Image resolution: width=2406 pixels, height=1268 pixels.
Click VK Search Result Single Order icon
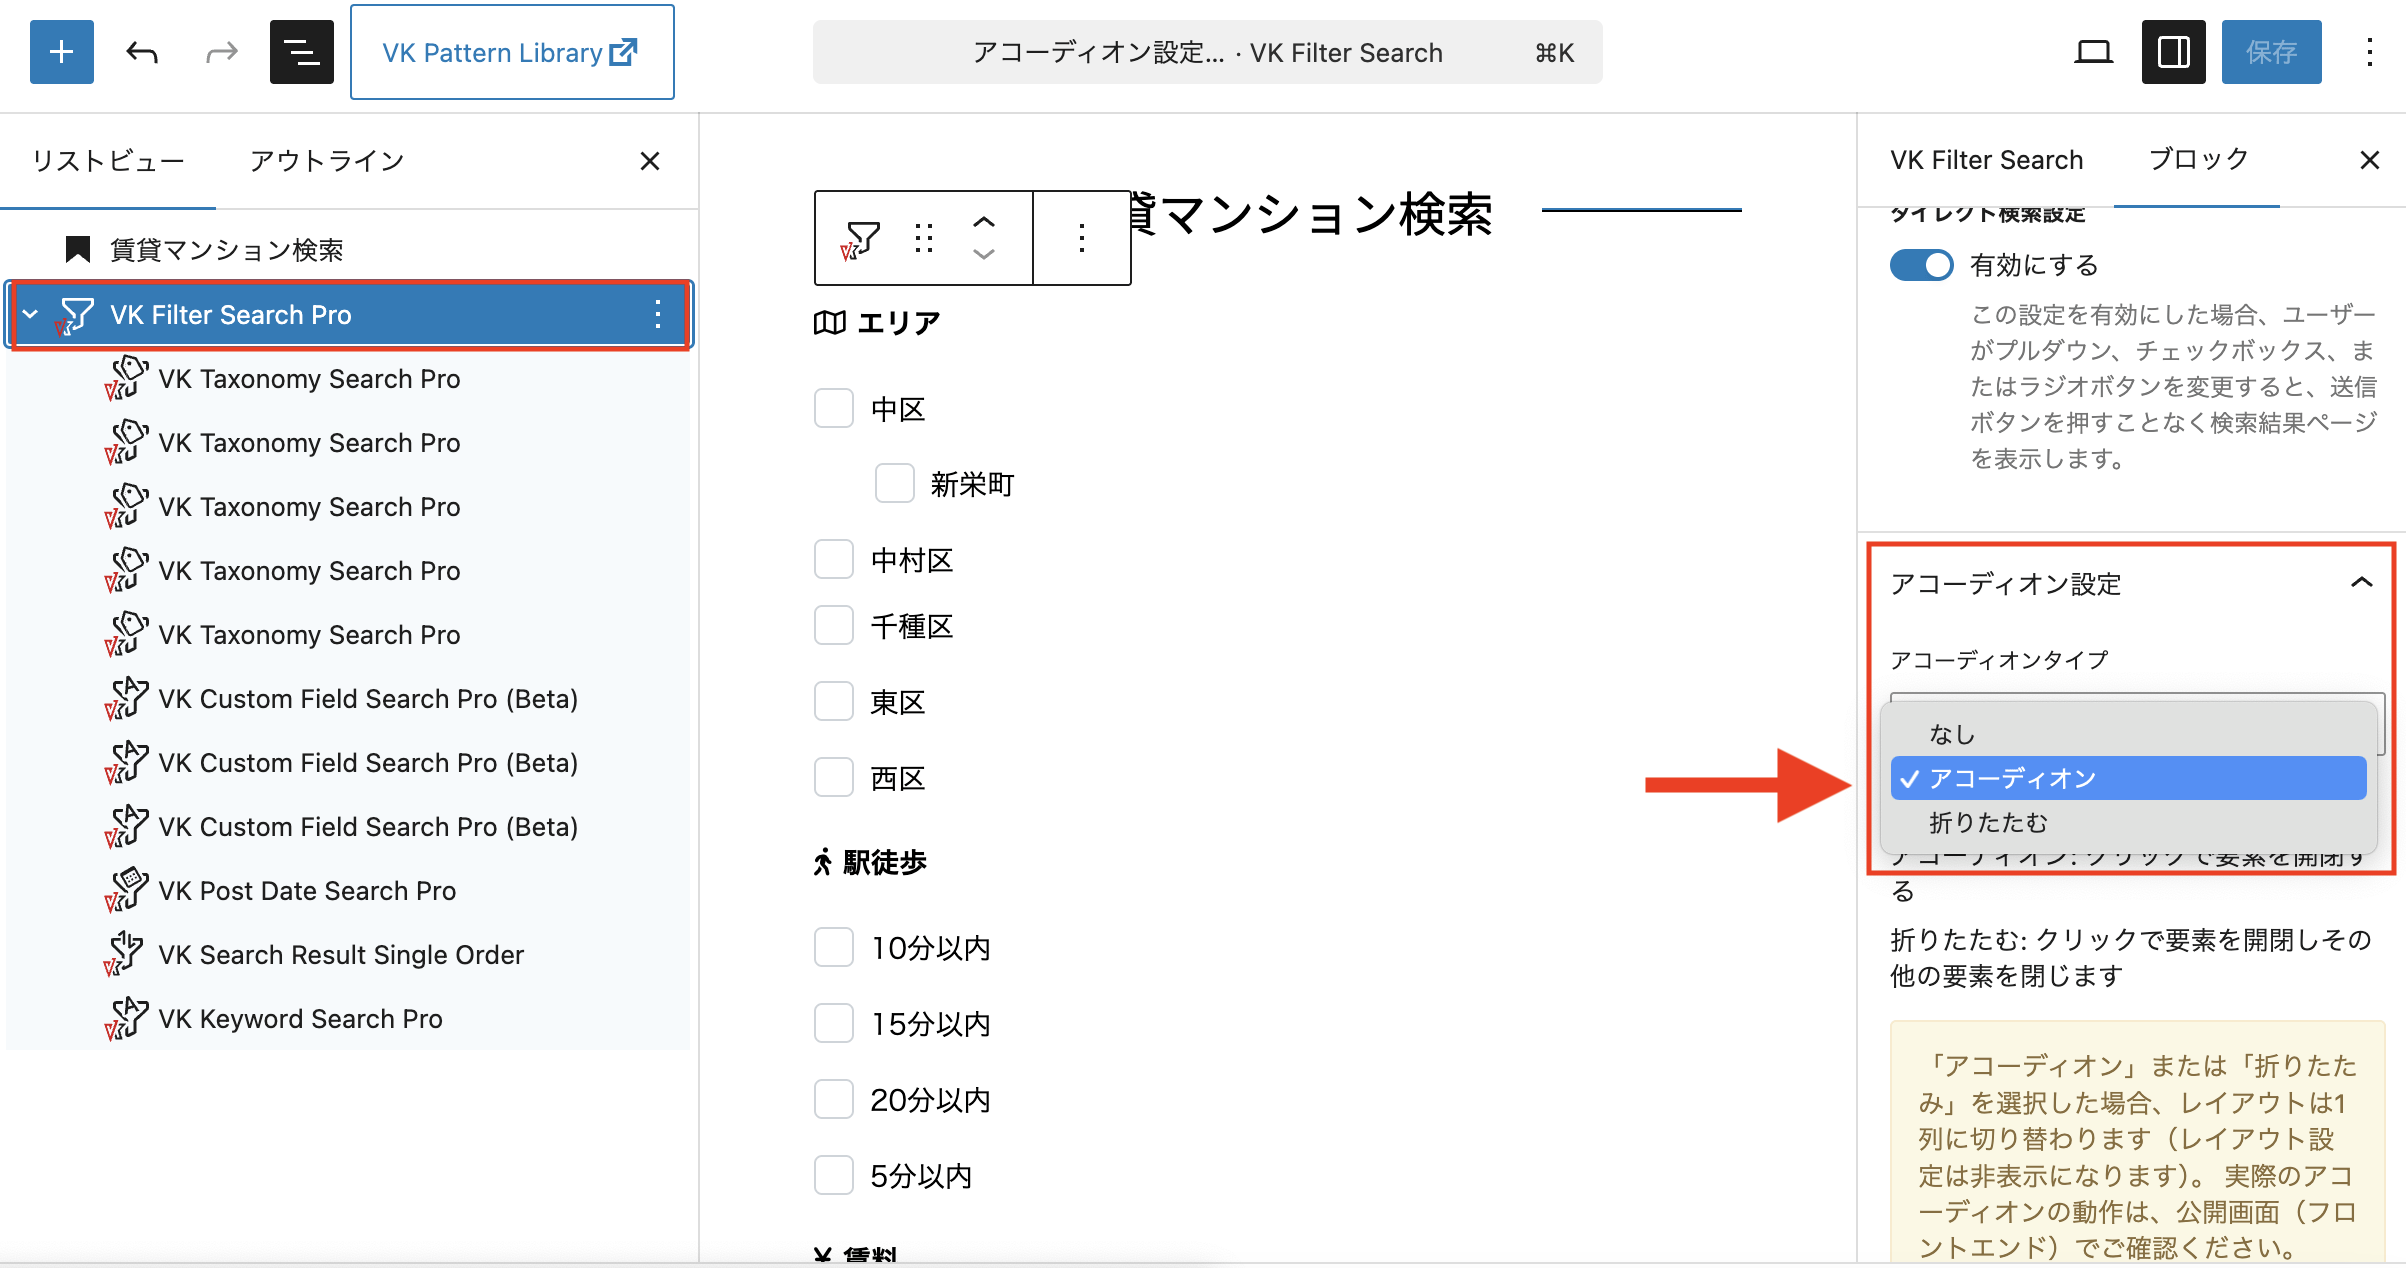[x=126, y=955]
